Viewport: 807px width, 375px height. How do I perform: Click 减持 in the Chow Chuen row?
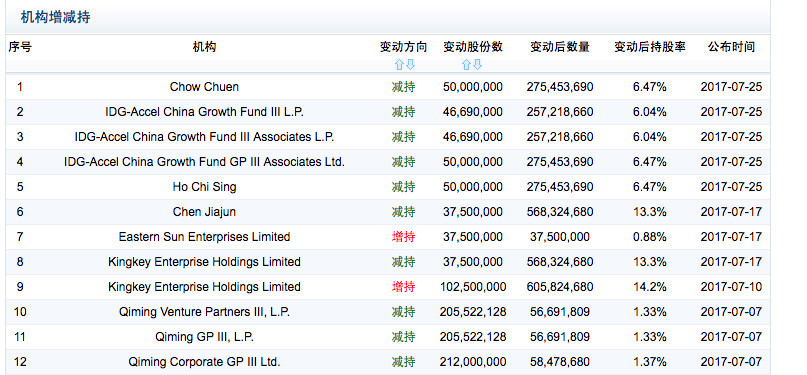pos(404,87)
